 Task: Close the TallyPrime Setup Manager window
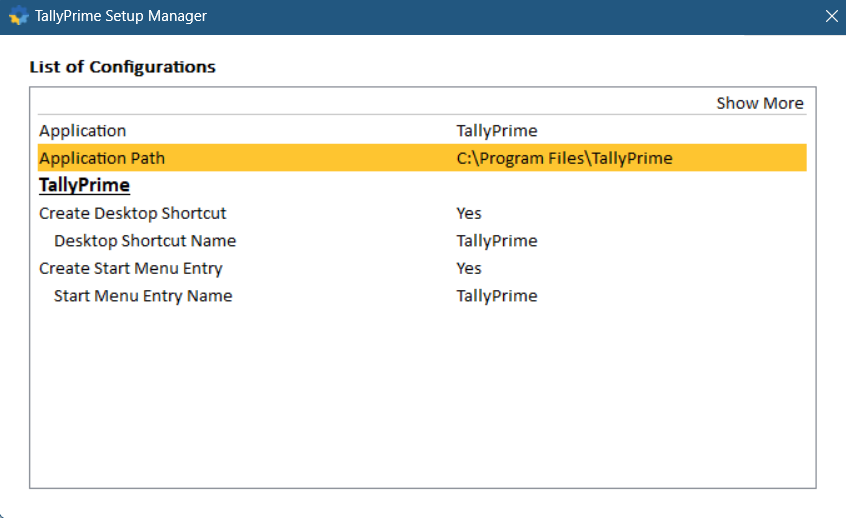click(831, 16)
